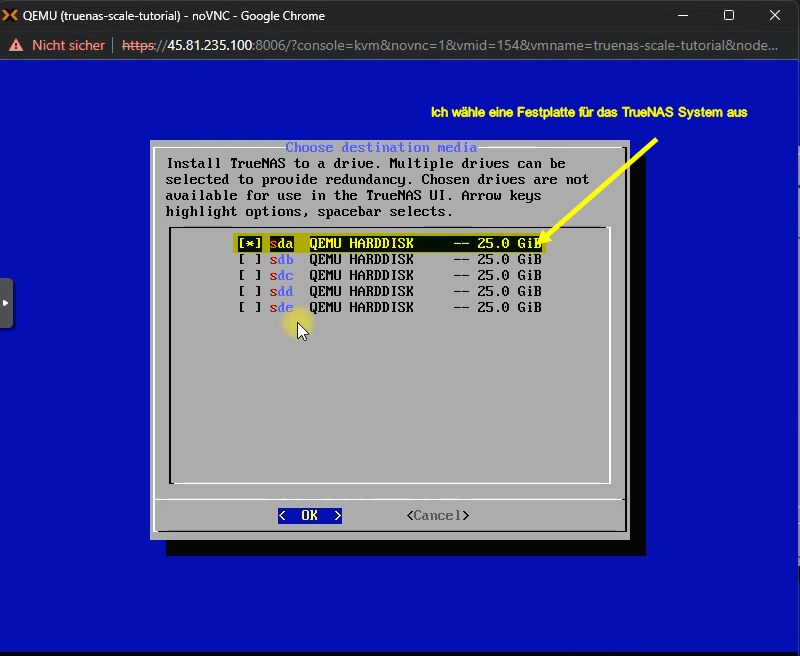Click 25.0 GiB size in sdd row
Viewport: 800px width, 656px height.
(x=509, y=291)
